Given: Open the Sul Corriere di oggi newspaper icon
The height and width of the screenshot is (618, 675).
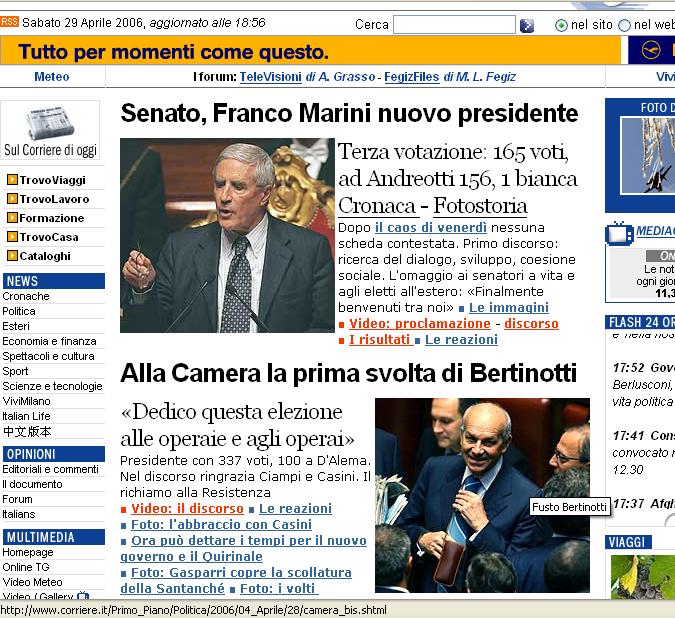Looking at the screenshot, I should click(x=50, y=123).
